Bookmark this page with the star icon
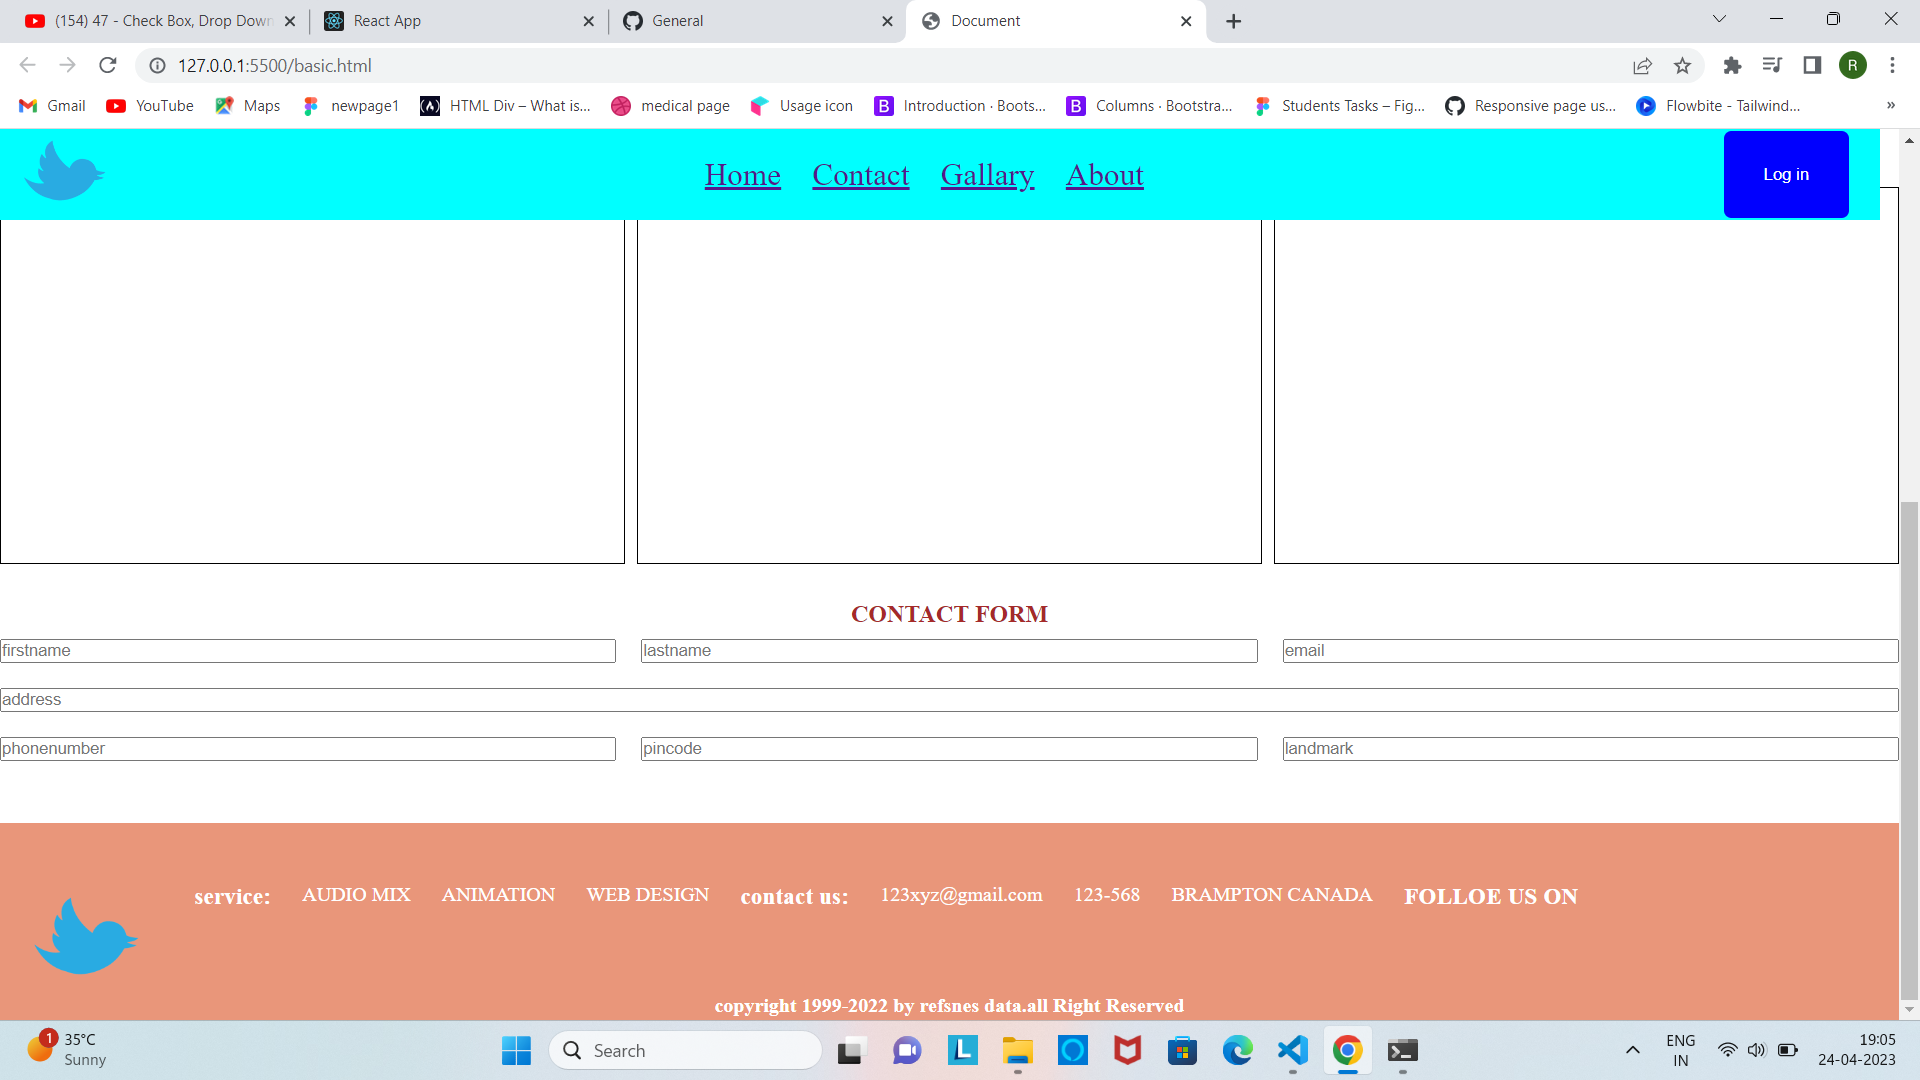This screenshot has width=1920, height=1080. [1683, 65]
